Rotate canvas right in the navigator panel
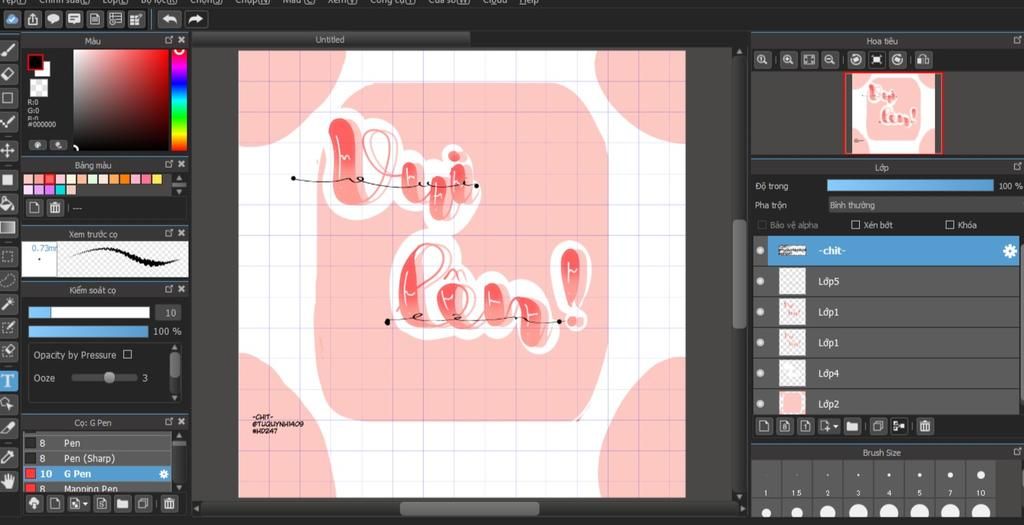This screenshot has height=525, width=1024. pos(898,59)
